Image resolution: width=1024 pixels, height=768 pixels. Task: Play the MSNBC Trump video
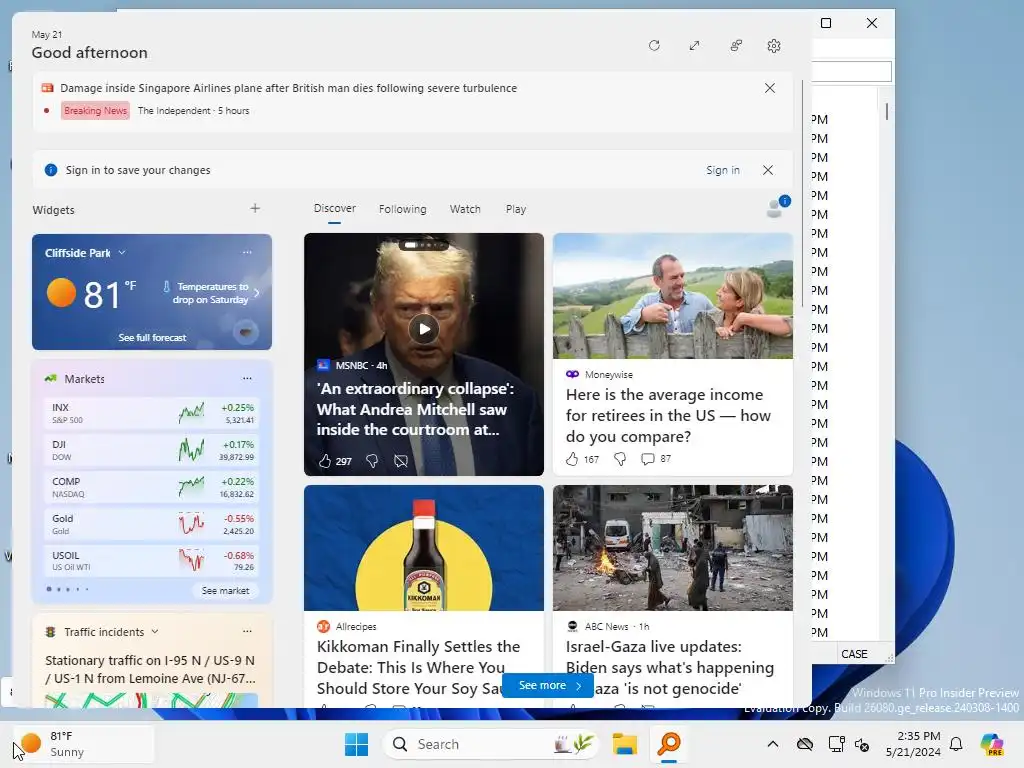coord(424,329)
